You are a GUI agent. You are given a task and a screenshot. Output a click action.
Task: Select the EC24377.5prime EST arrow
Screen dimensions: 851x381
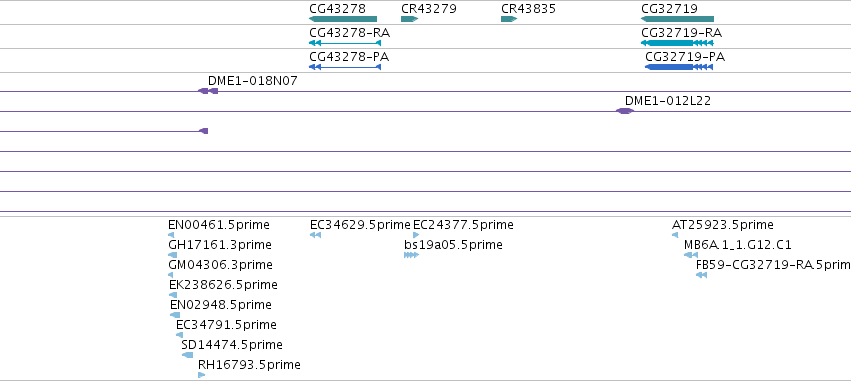(416, 235)
